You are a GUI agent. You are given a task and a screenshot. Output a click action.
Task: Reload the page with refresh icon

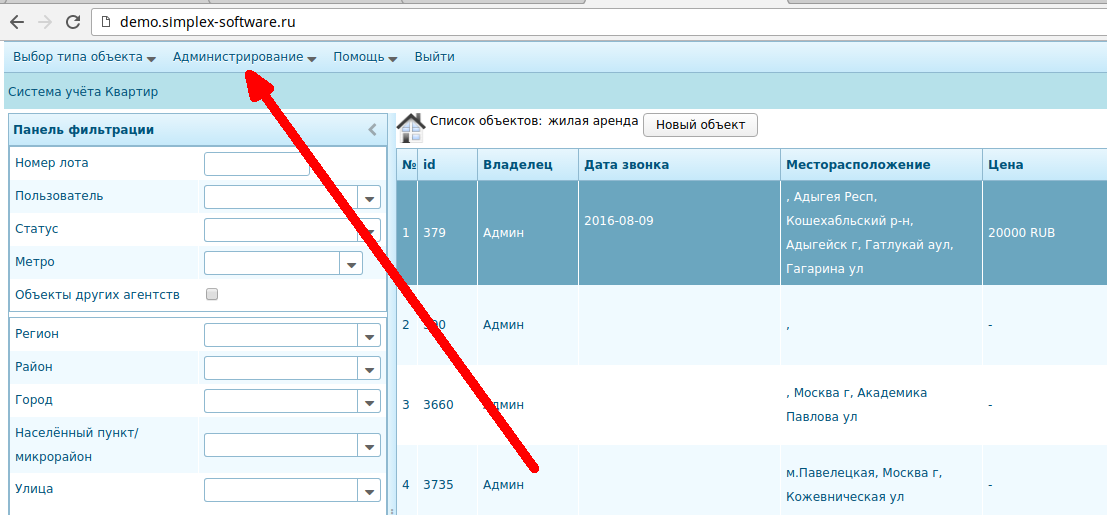(x=72, y=21)
